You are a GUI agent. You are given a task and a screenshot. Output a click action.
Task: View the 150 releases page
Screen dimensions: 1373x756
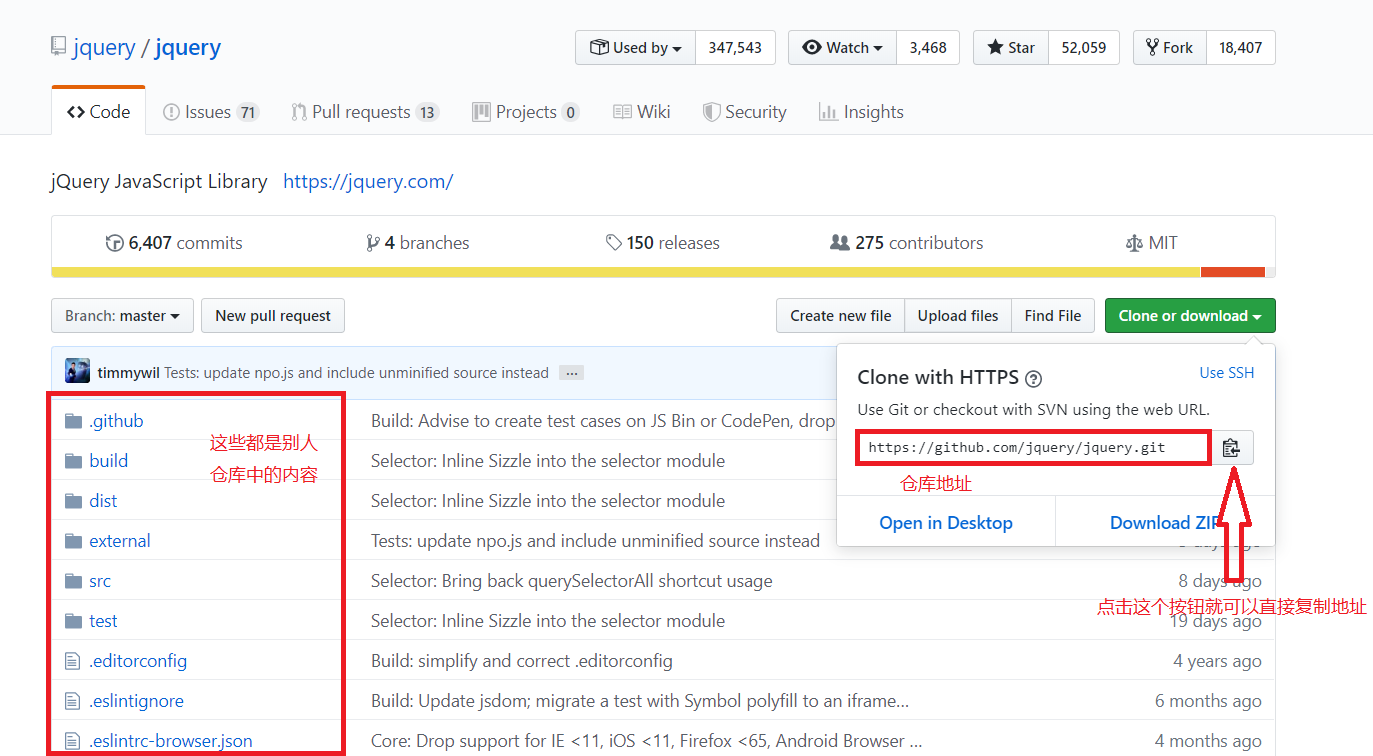pyautogui.click(x=663, y=243)
